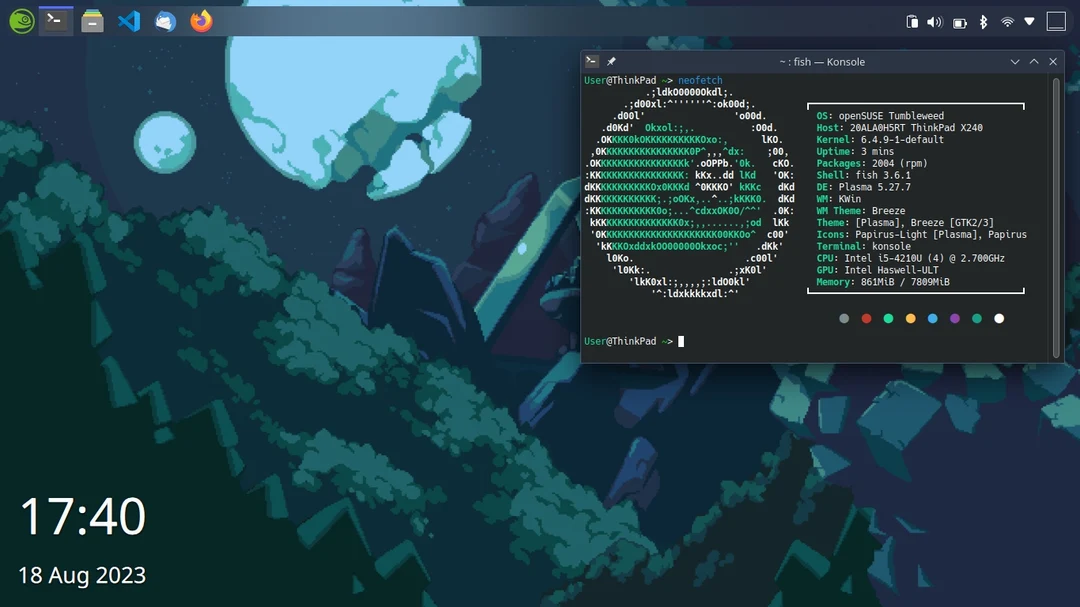Switch focus to the running Konsole taskbar entry
Viewport: 1080px width, 607px height.
point(56,20)
